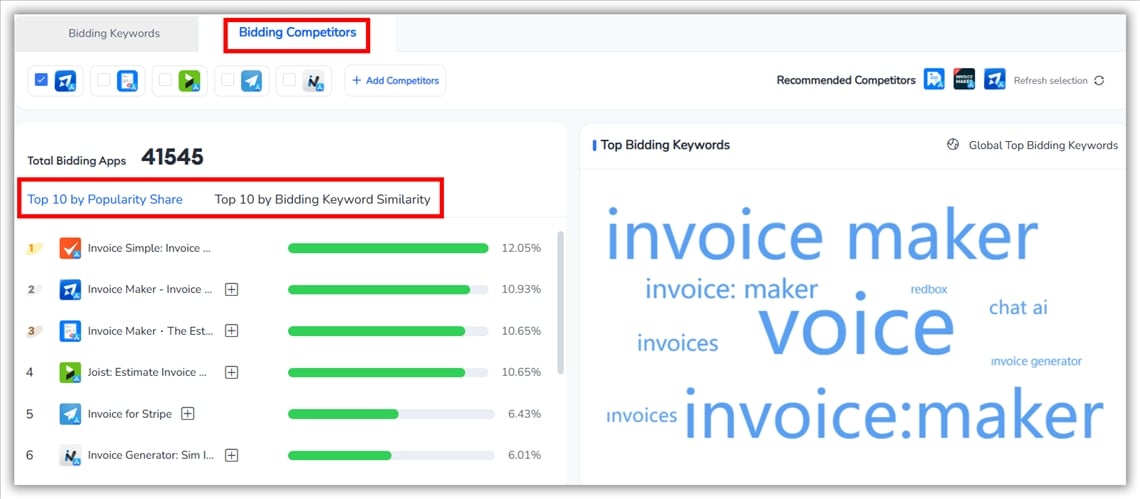Switch to the Bidding Keywords tab
Screen dimensions: 1140x499
coord(114,33)
